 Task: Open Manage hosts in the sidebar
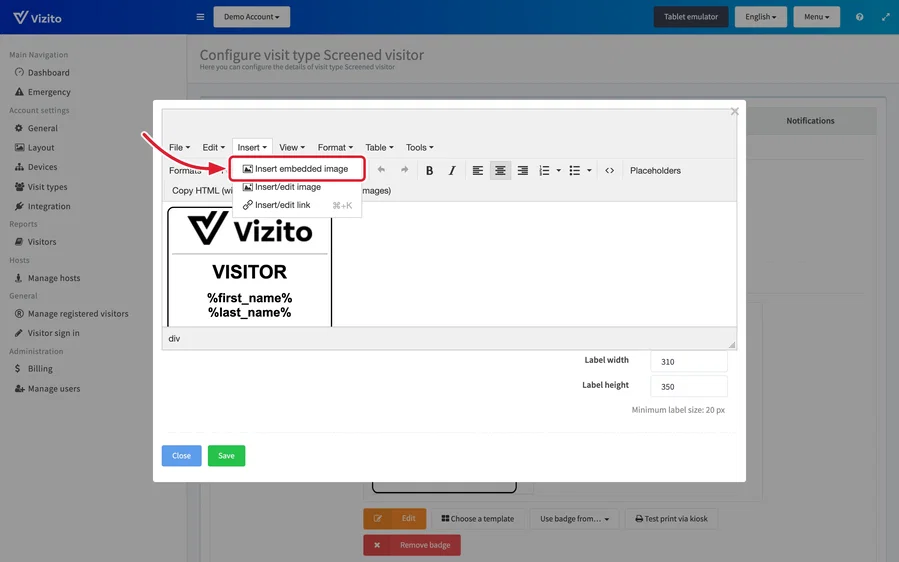coord(47,278)
